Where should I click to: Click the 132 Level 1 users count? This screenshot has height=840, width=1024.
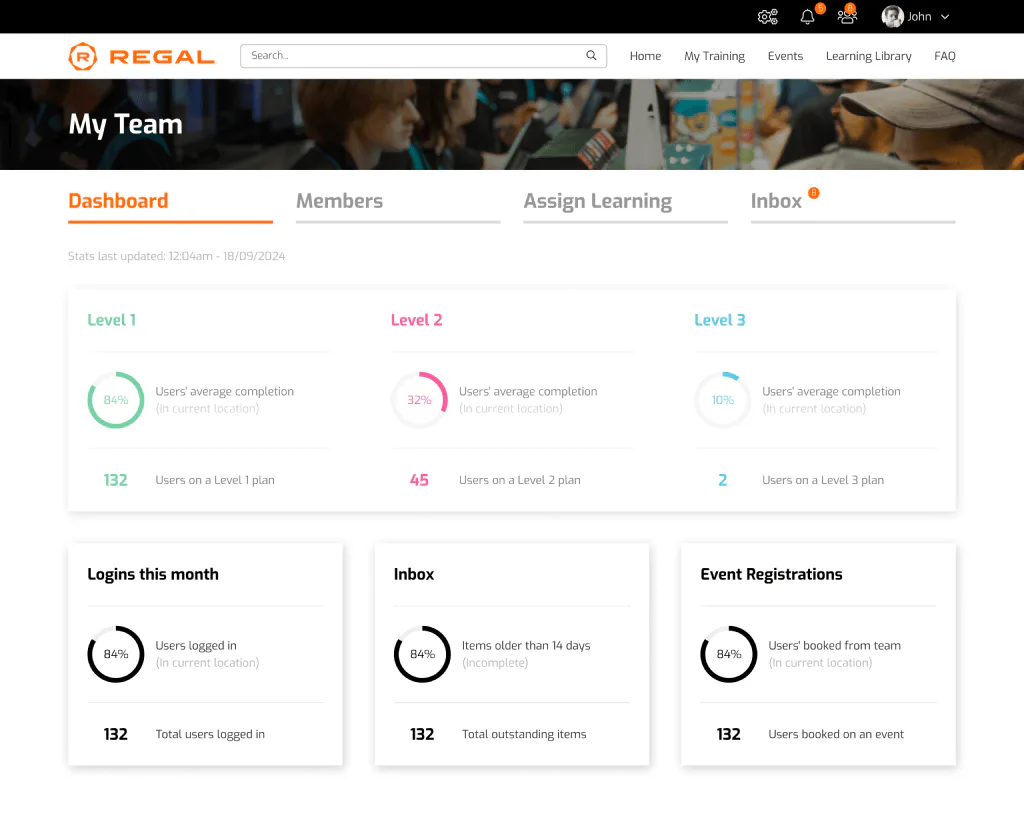coord(116,480)
